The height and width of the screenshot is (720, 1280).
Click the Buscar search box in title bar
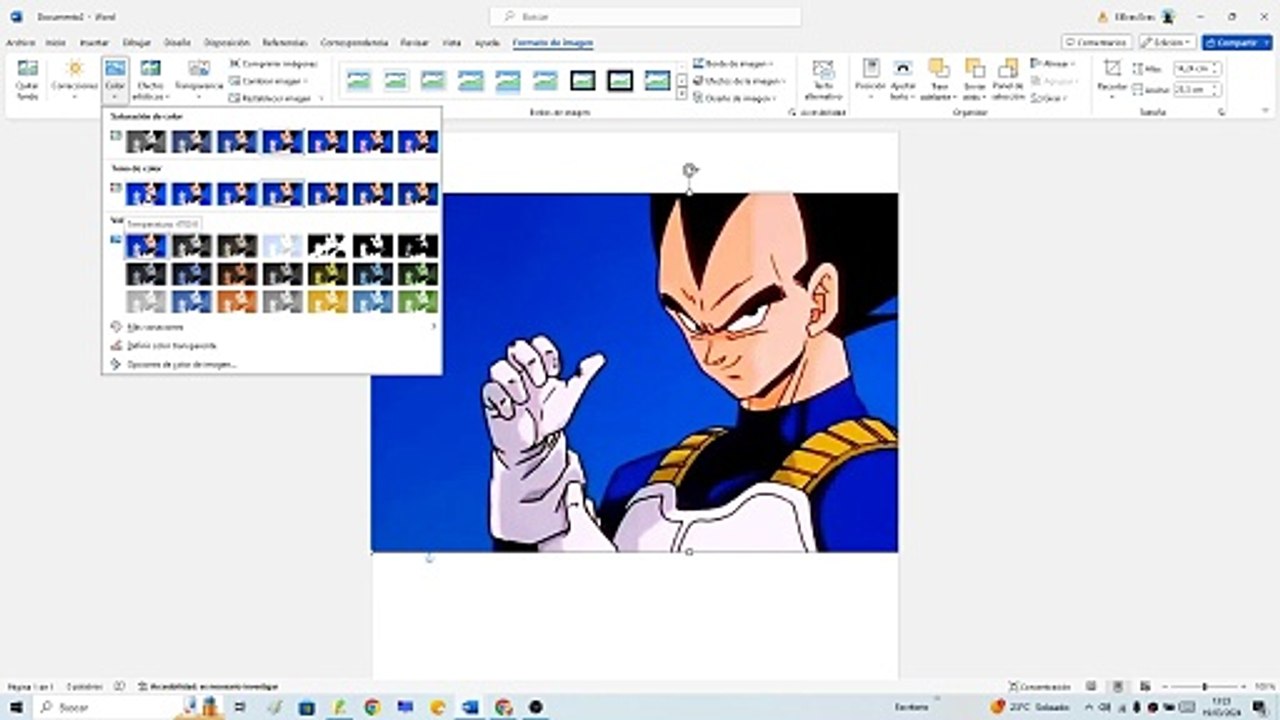[x=645, y=16]
